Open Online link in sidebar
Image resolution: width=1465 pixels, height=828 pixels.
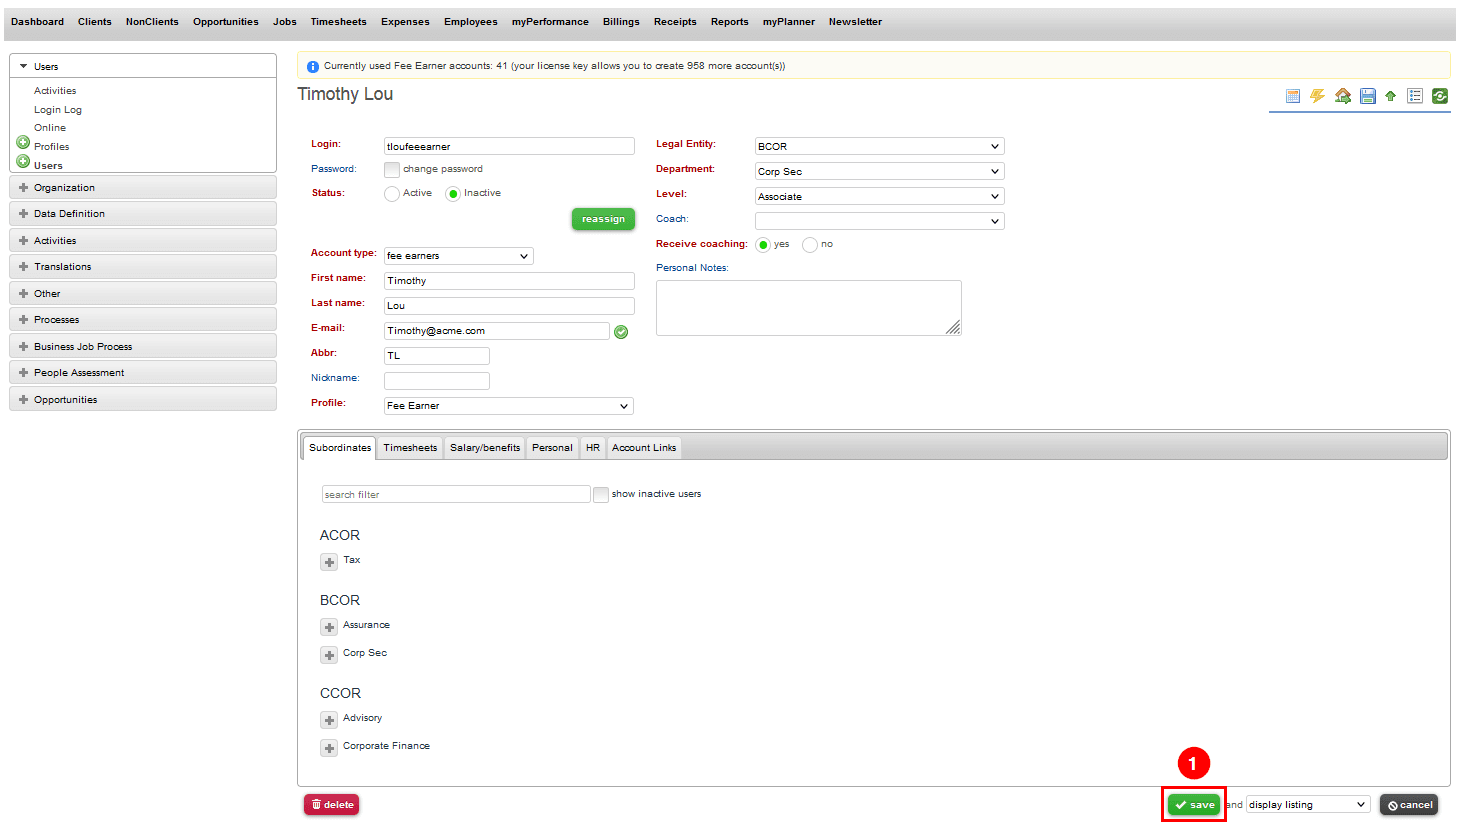(x=50, y=128)
